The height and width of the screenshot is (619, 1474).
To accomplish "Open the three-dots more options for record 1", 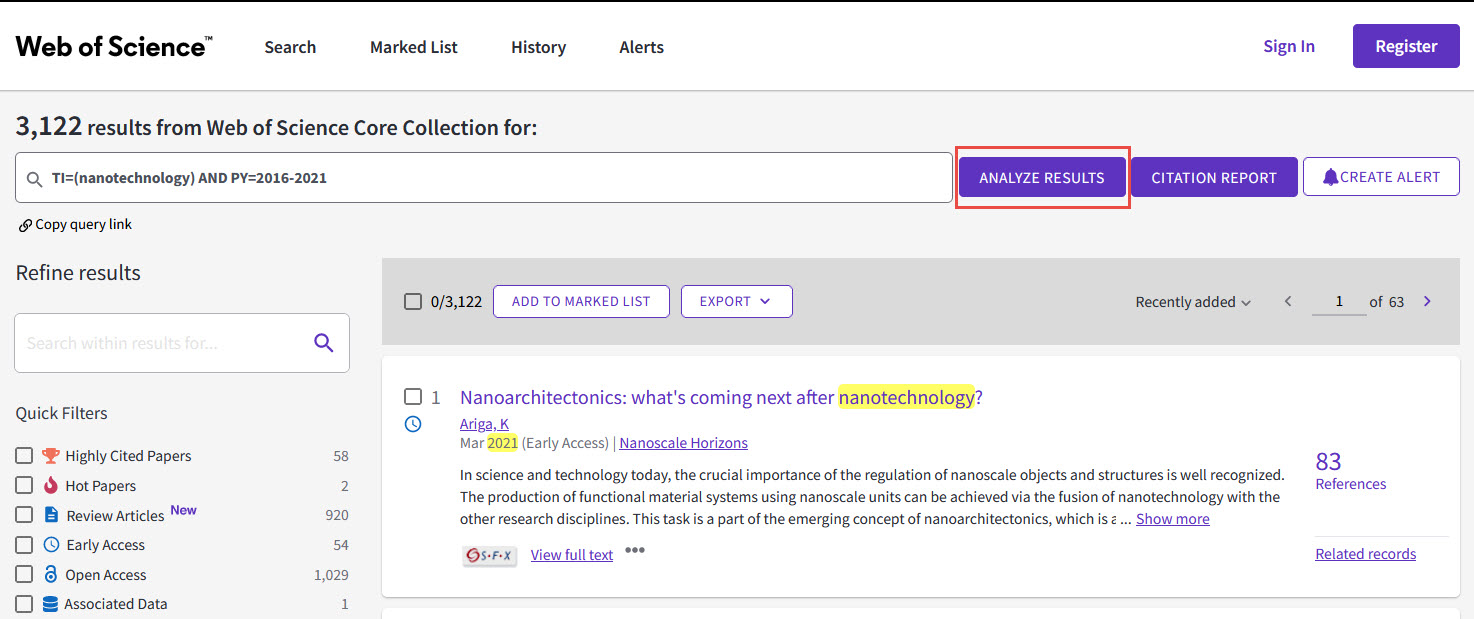I will tap(635, 550).
